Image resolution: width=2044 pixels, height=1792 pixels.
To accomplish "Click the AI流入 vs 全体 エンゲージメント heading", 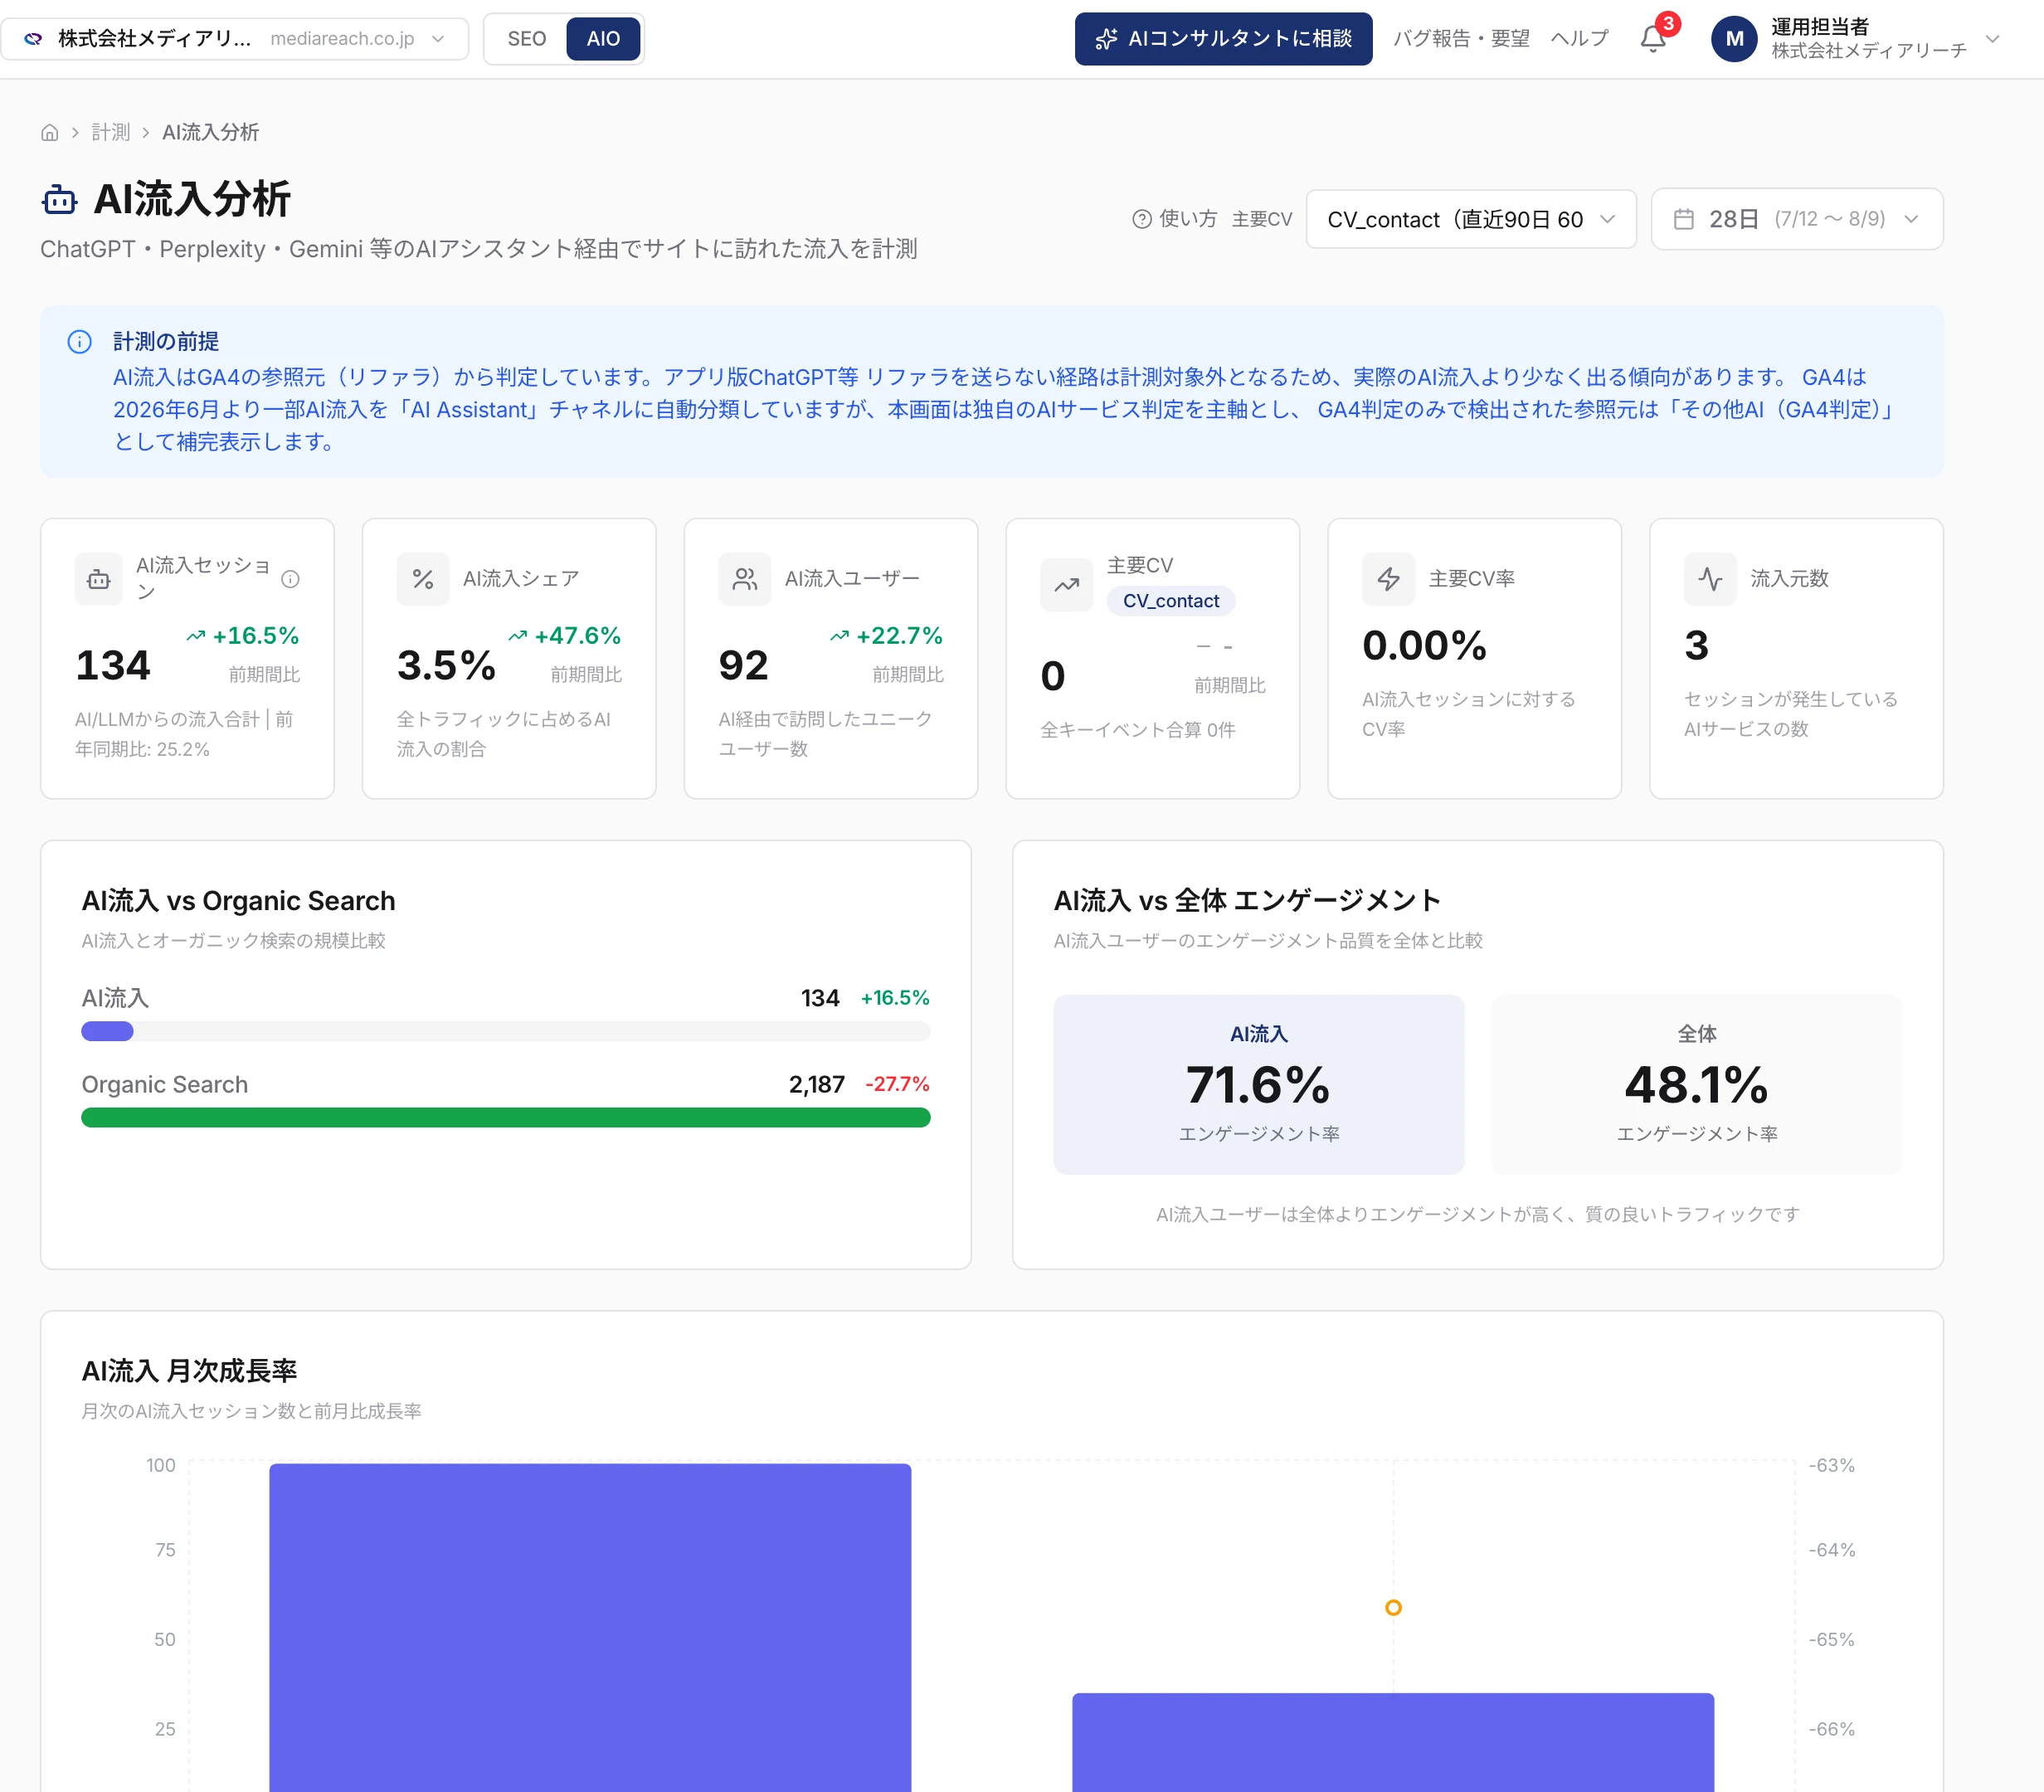I will (1247, 901).
